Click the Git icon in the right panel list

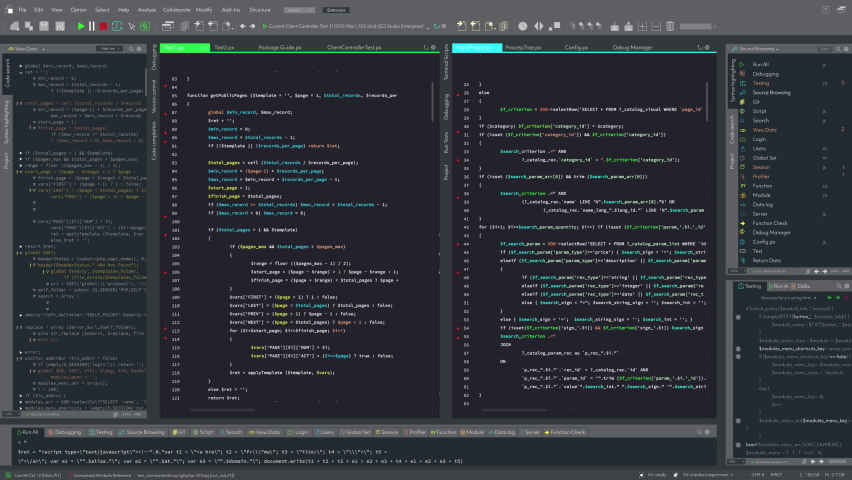pos(743,101)
